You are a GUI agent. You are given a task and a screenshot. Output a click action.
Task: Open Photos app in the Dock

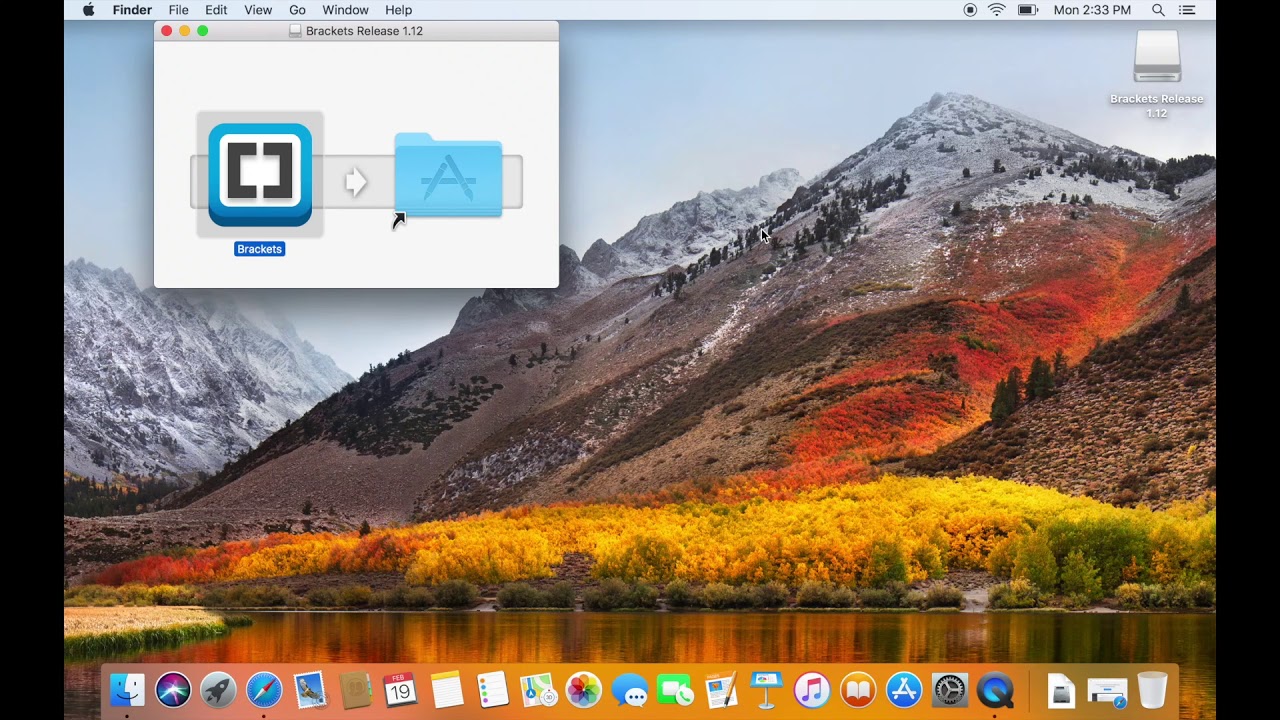(x=584, y=690)
